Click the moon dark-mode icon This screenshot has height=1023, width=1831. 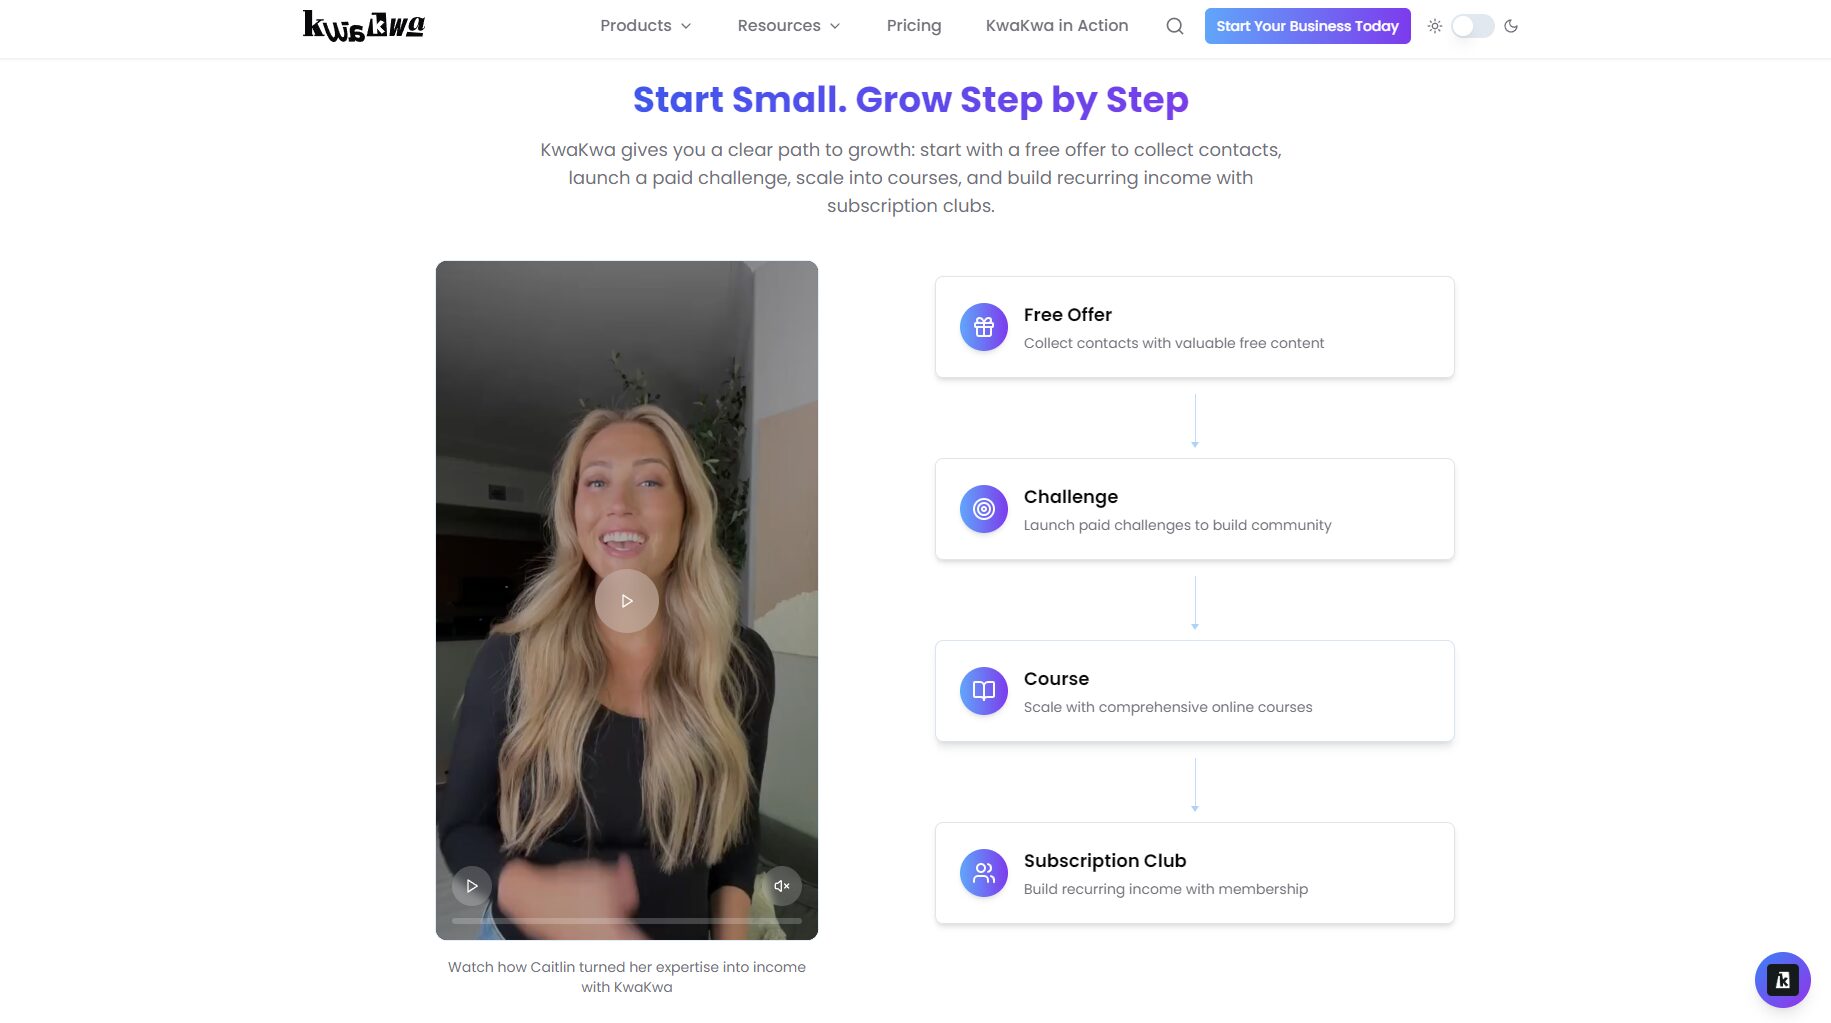click(x=1511, y=26)
